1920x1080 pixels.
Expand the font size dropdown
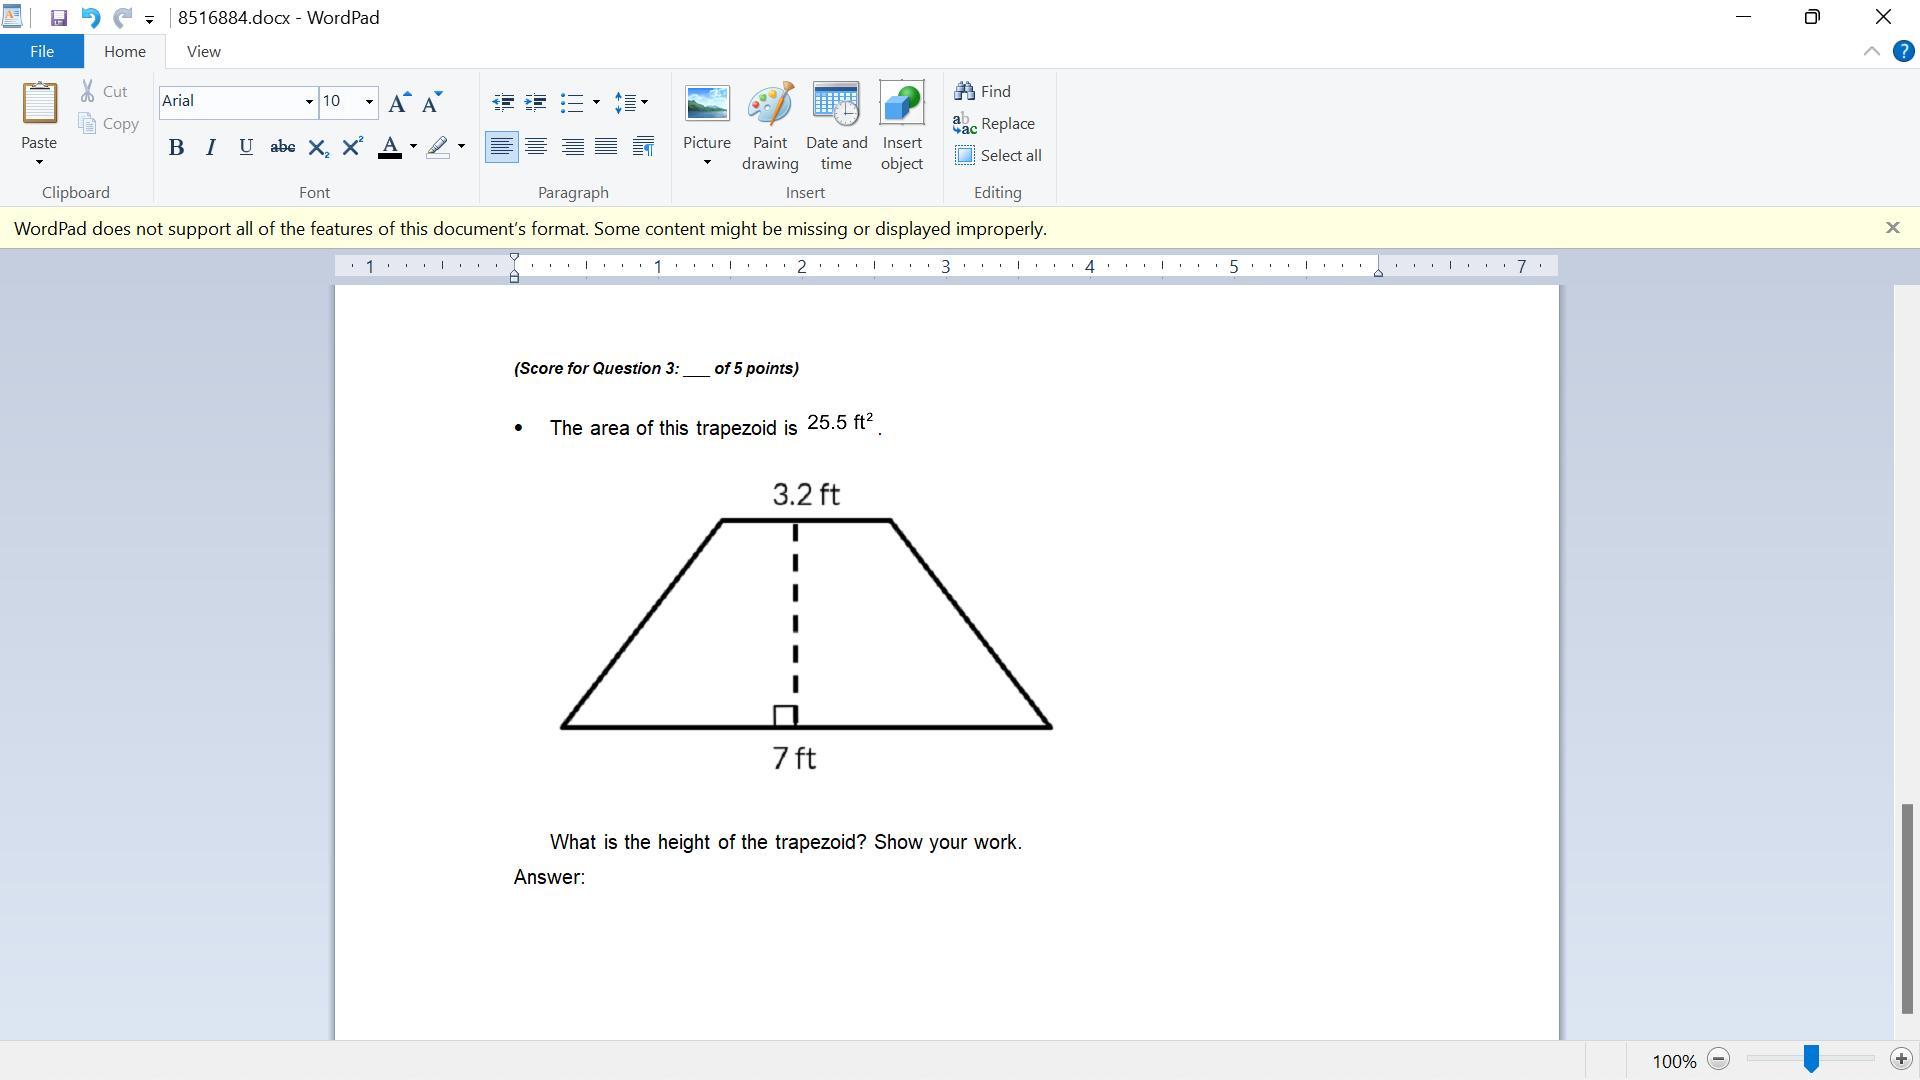[369, 102]
